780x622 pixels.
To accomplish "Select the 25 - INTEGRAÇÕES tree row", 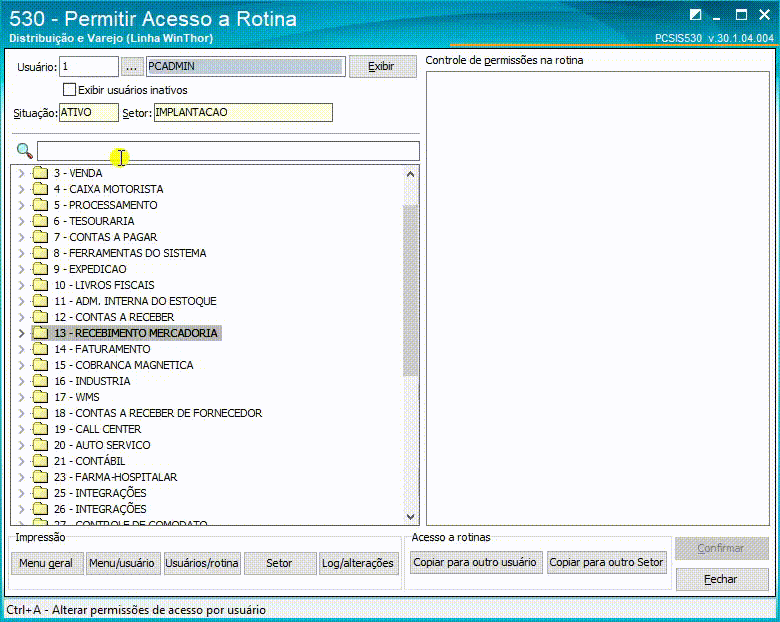I will point(100,493).
